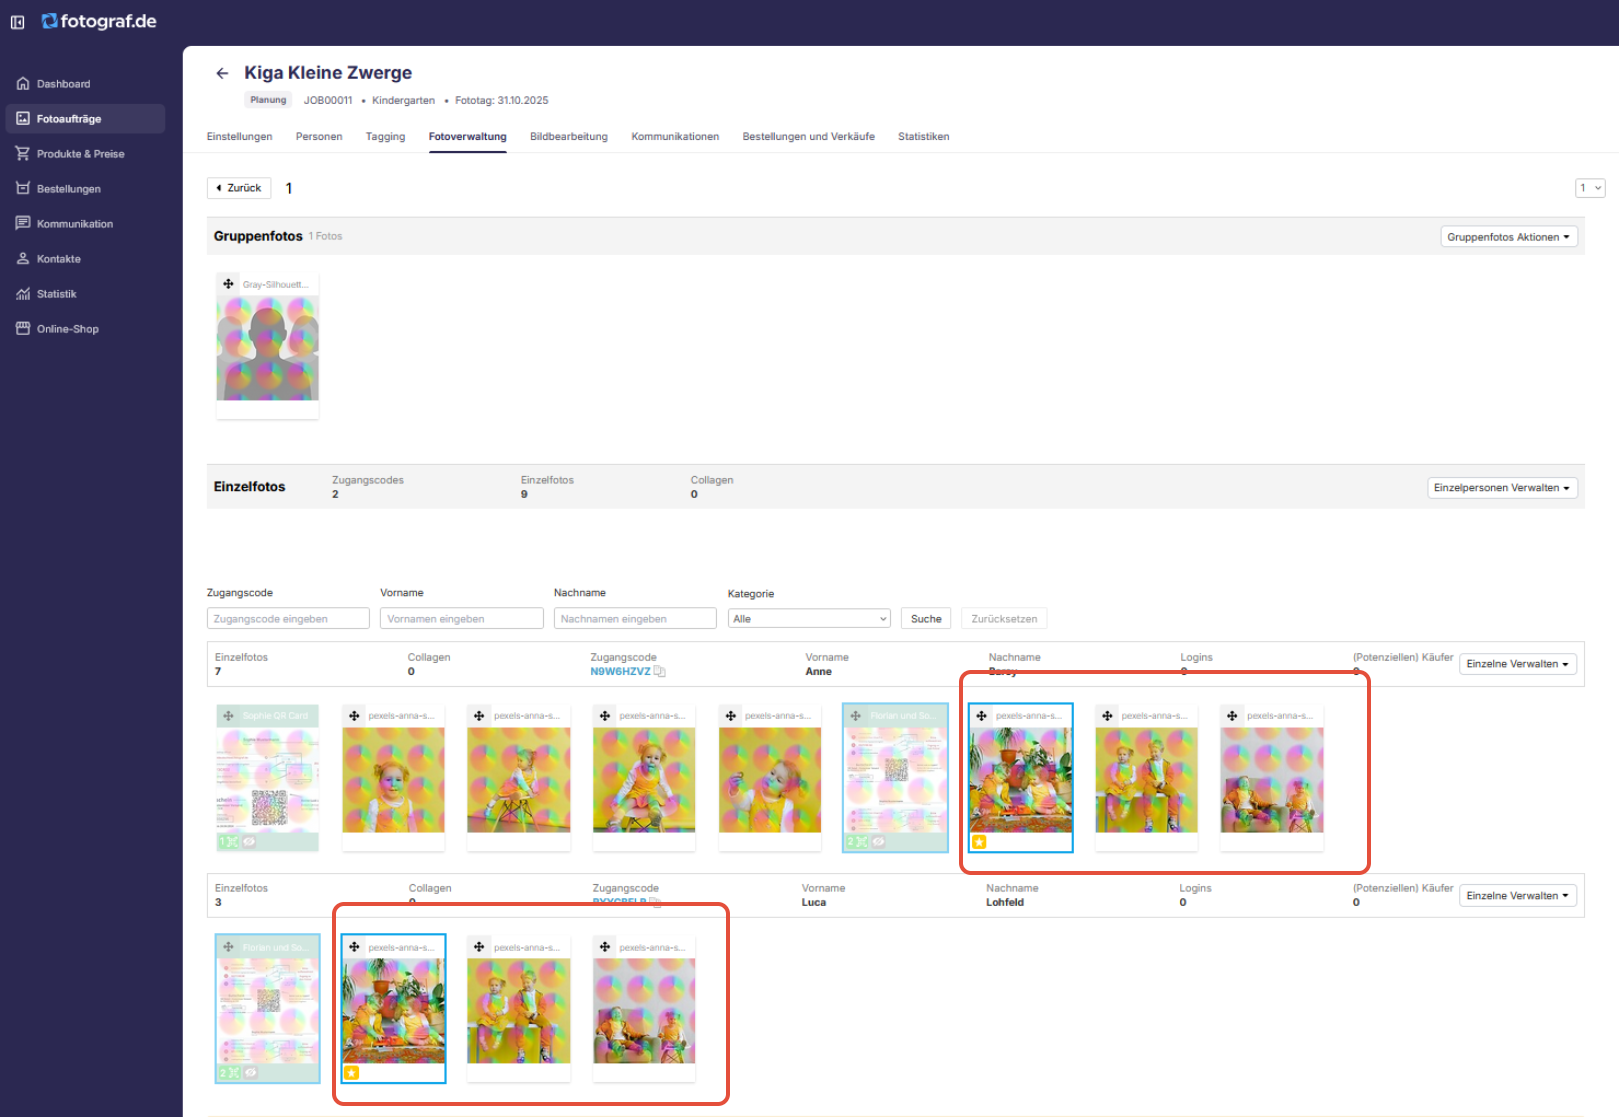Click move handle on Florian card in Luca's row
This screenshot has width=1619, height=1117.
pyautogui.click(x=229, y=947)
